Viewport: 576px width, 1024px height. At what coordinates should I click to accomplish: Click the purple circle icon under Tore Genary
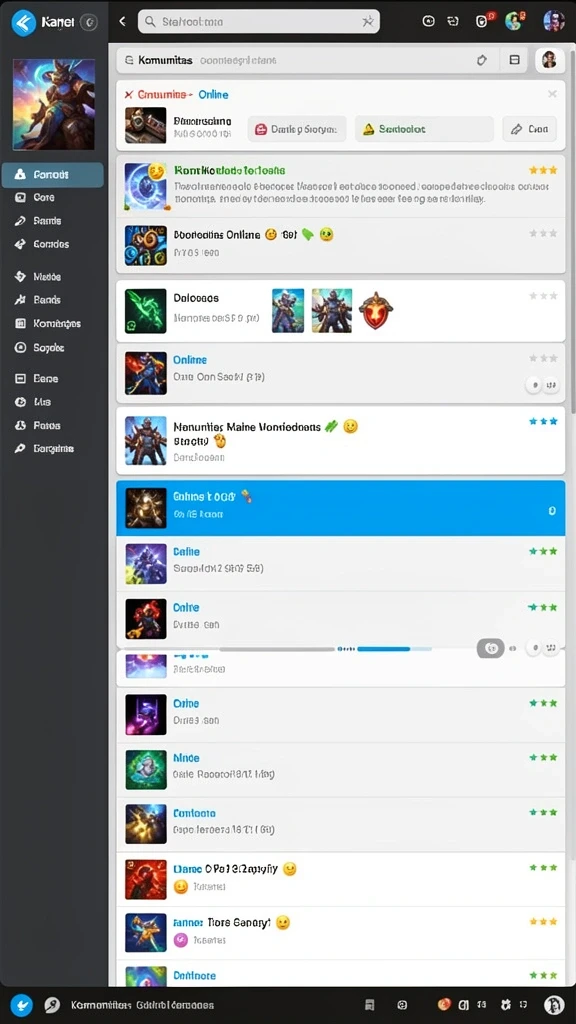(x=181, y=940)
